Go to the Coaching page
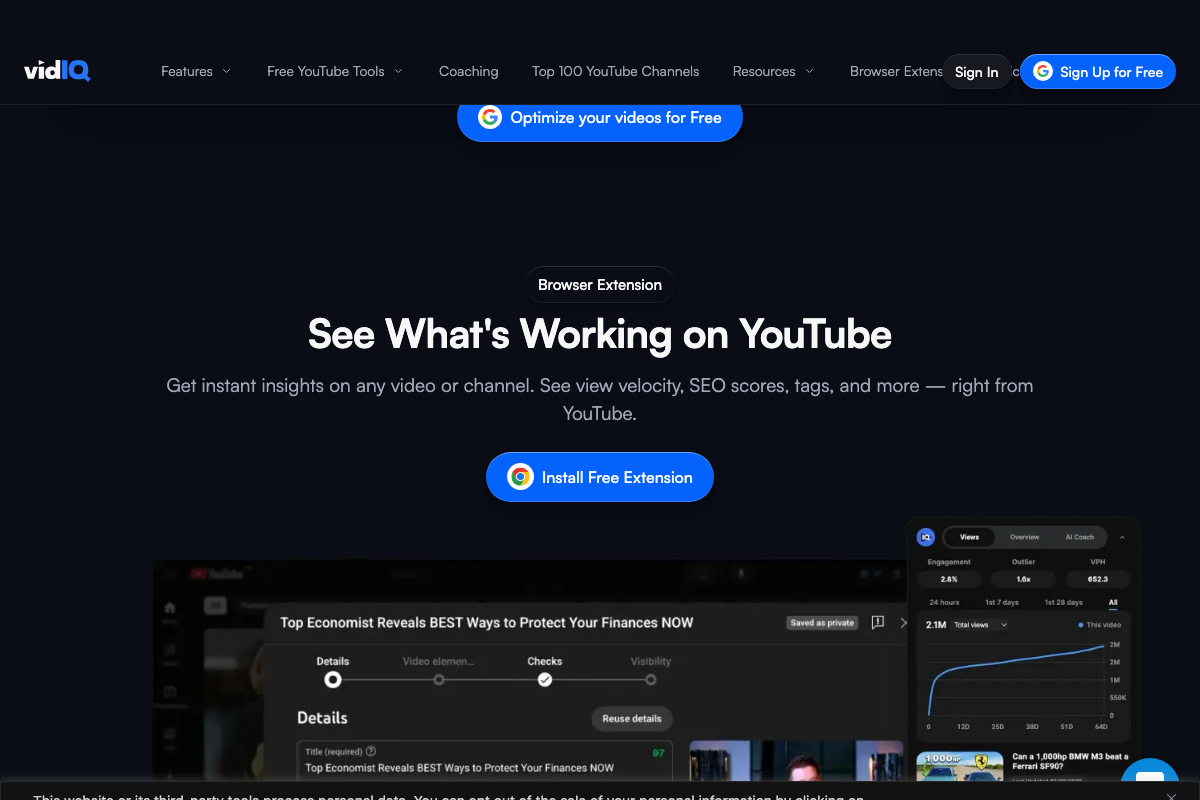 point(468,71)
